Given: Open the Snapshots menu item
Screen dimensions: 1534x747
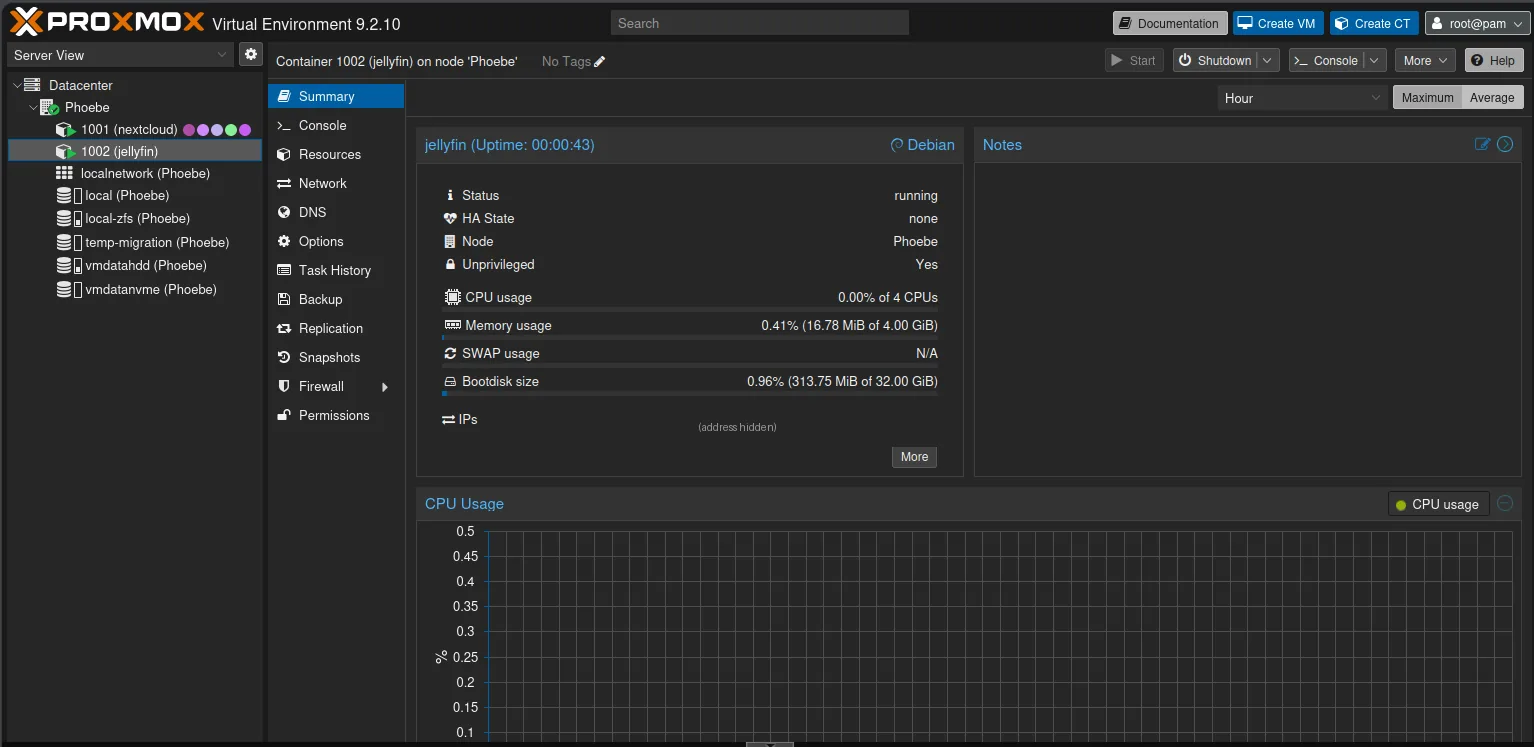Looking at the screenshot, I should click(329, 357).
